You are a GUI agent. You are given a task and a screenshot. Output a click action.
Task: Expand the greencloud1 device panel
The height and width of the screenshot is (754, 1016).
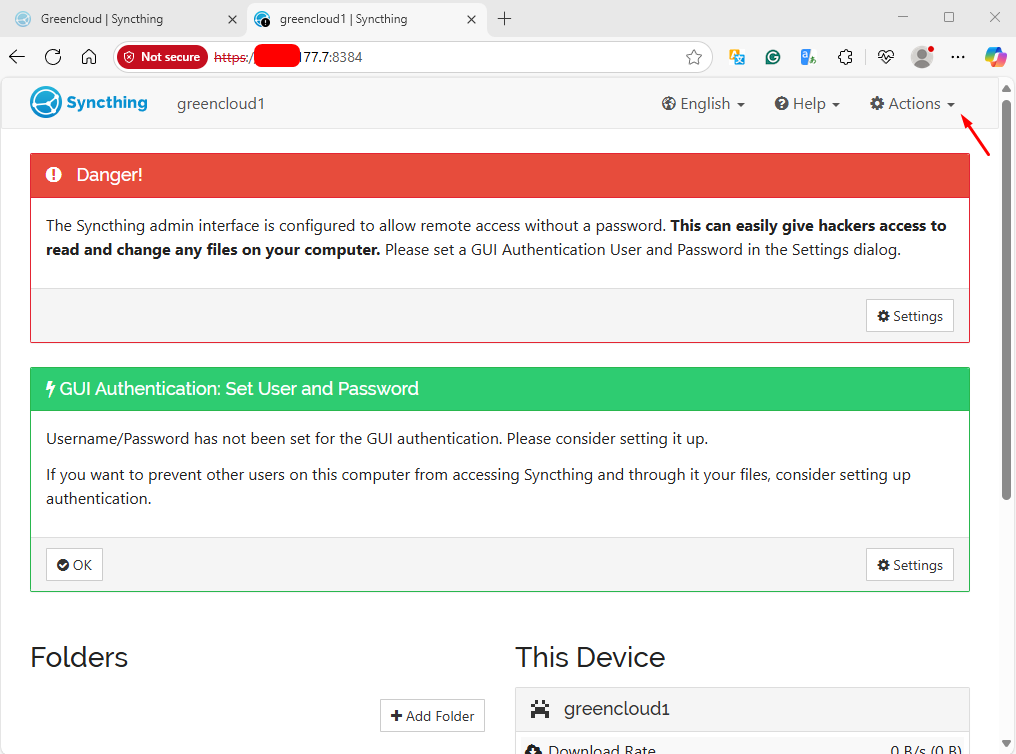click(x=743, y=709)
